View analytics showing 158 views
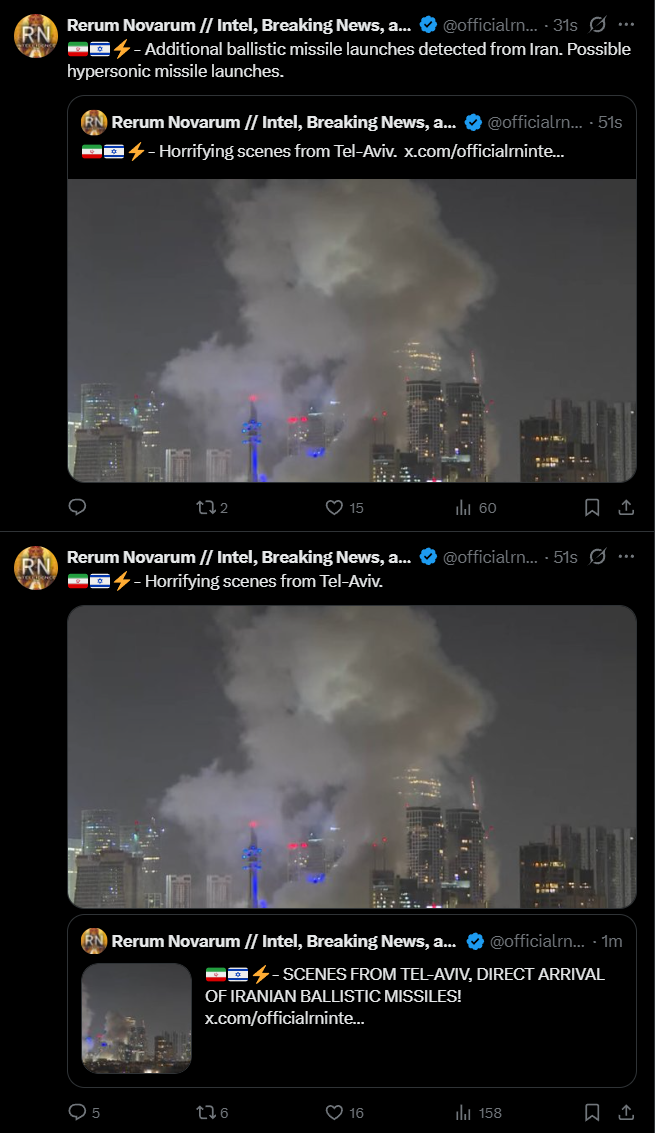This screenshot has height=1133, width=655. pyautogui.click(x=479, y=1113)
